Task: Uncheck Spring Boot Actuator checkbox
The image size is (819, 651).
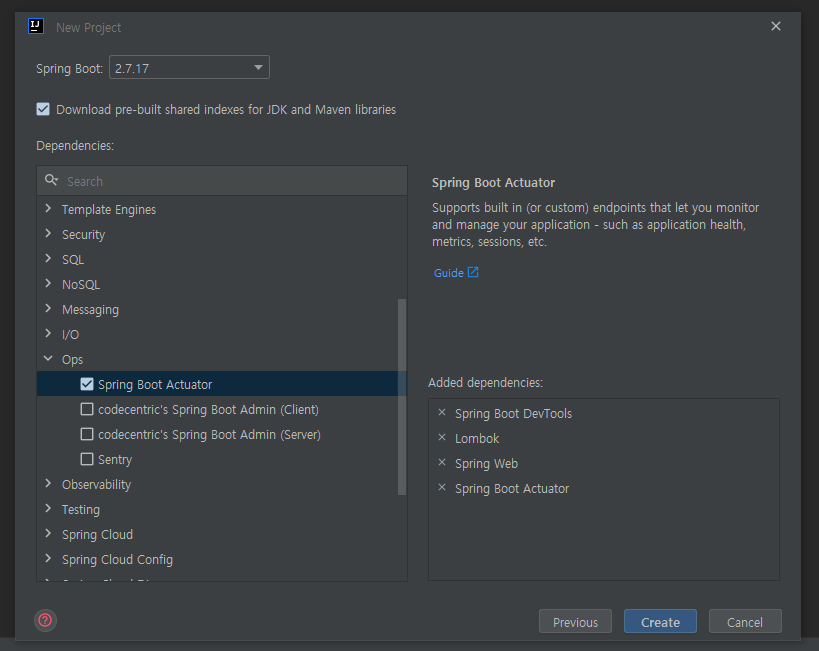Action: pos(87,384)
